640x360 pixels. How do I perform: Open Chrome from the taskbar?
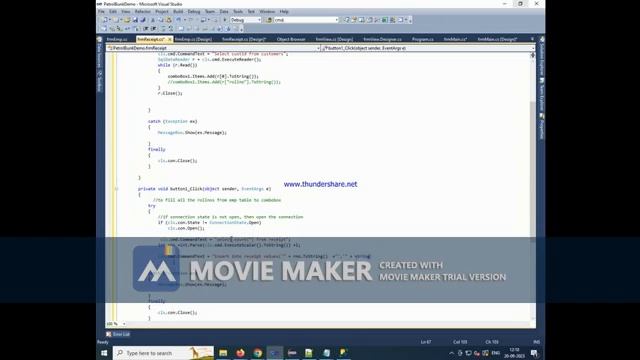coord(257,353)
